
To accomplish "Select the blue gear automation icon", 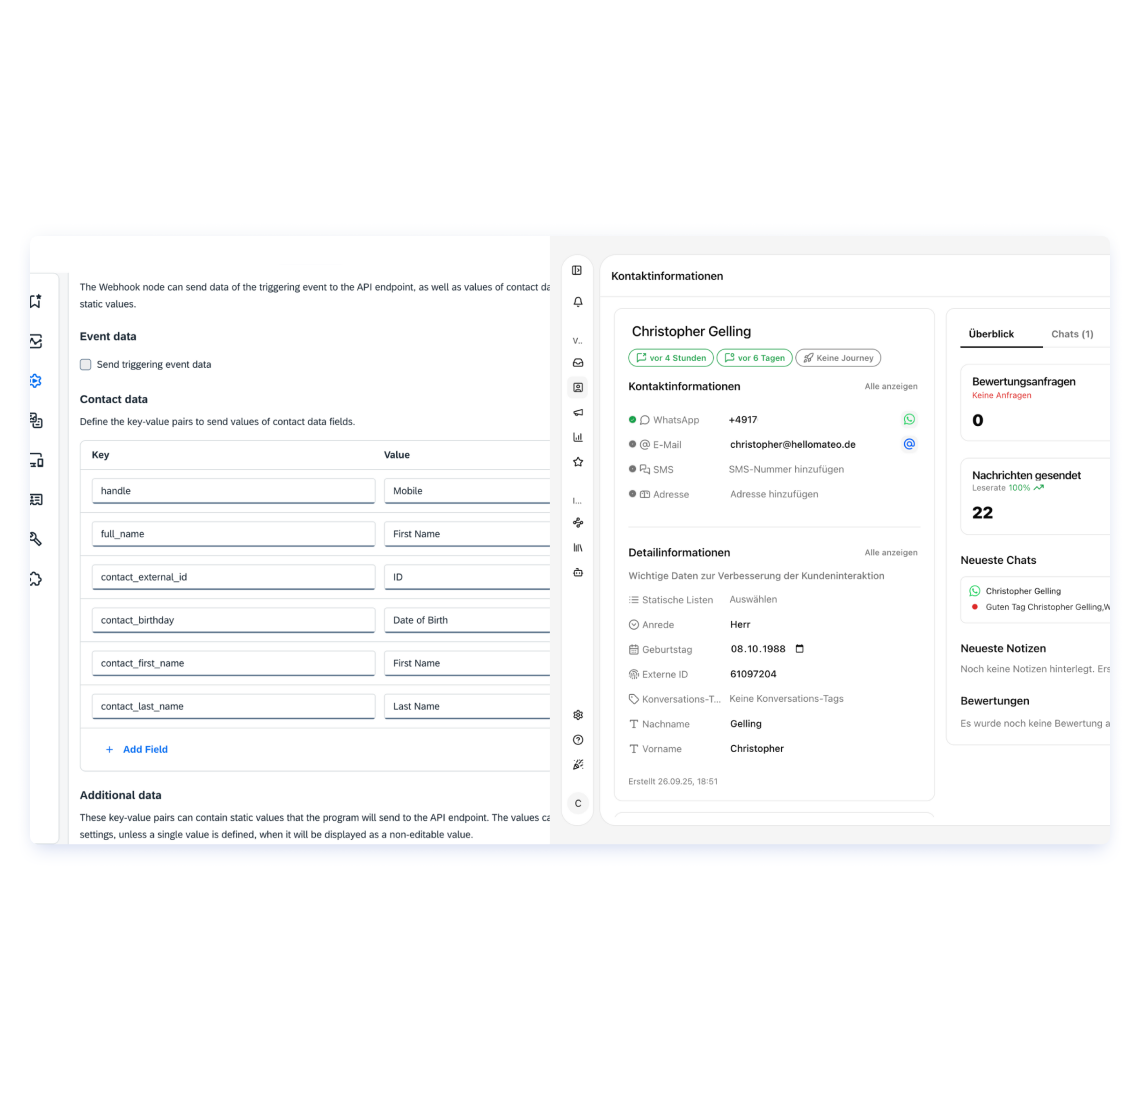I will click(x=36, y=381).
